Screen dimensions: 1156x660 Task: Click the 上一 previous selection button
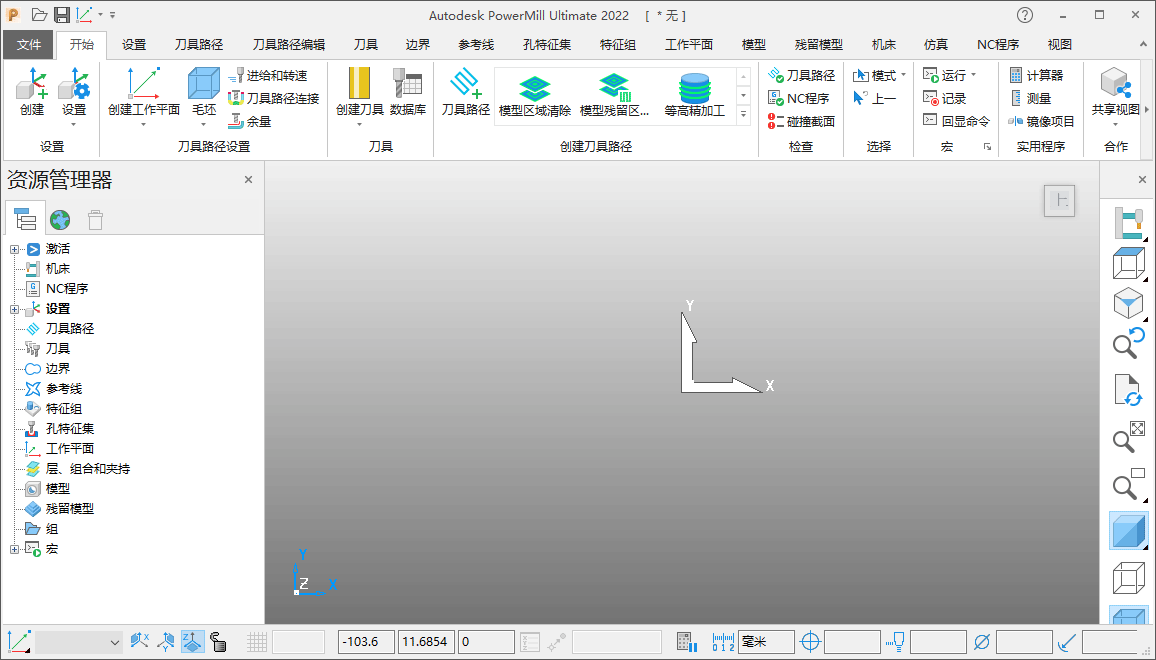click(x=874, y=98)
